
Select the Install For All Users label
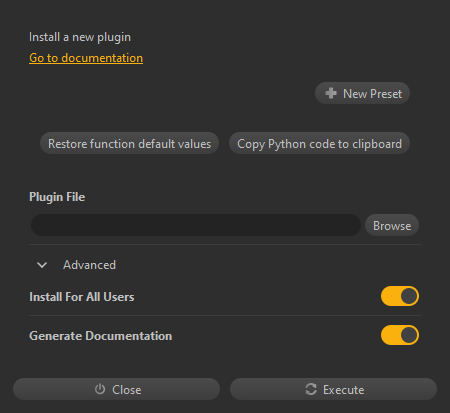point(82,297)
